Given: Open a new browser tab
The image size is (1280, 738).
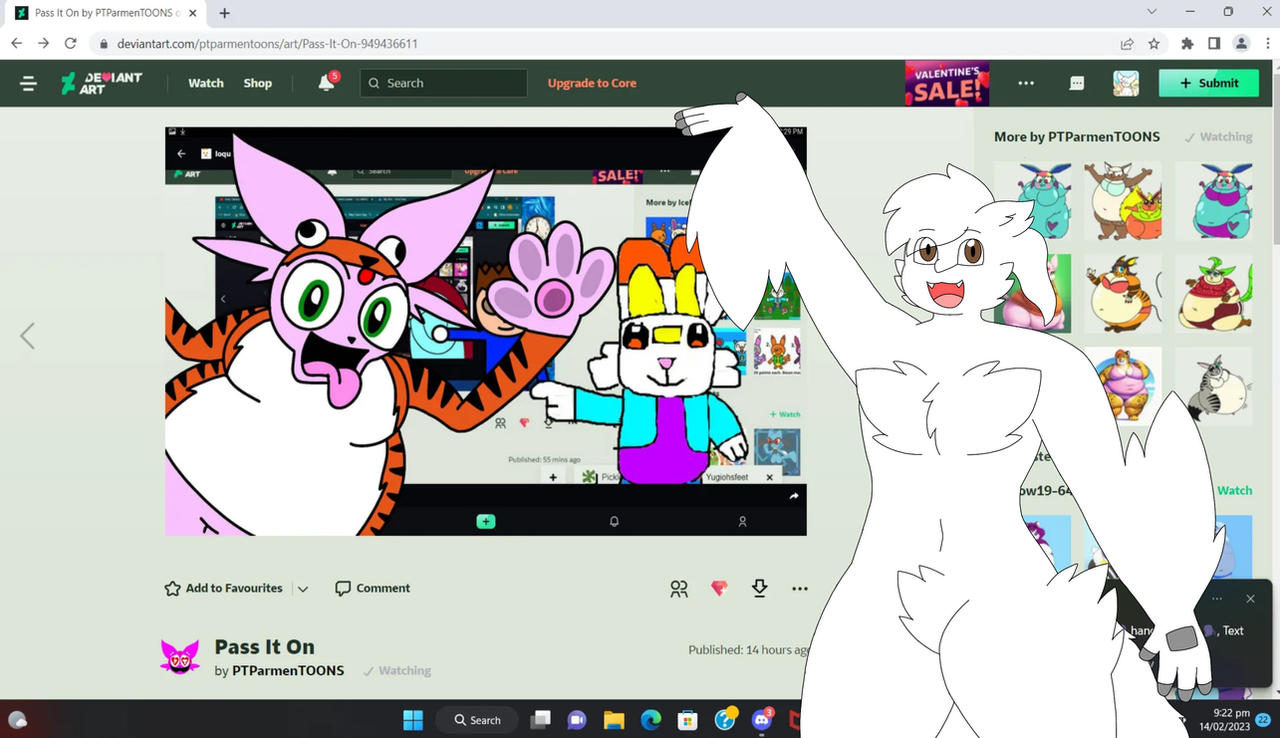Looking at the screenshot, I should click(224, 13).
